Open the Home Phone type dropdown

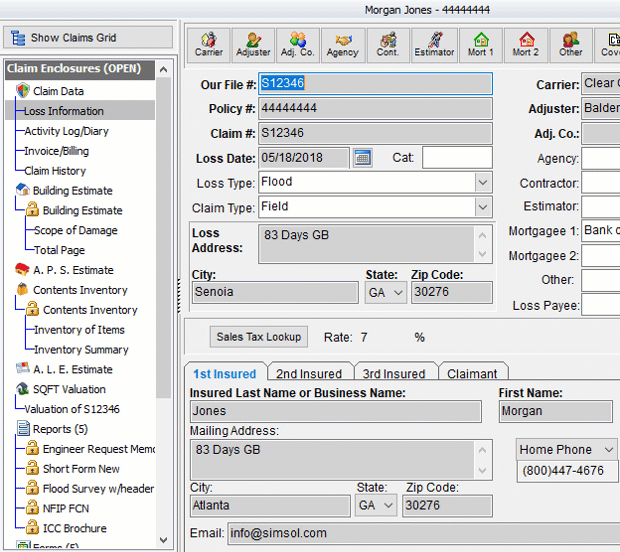(608, 450)
